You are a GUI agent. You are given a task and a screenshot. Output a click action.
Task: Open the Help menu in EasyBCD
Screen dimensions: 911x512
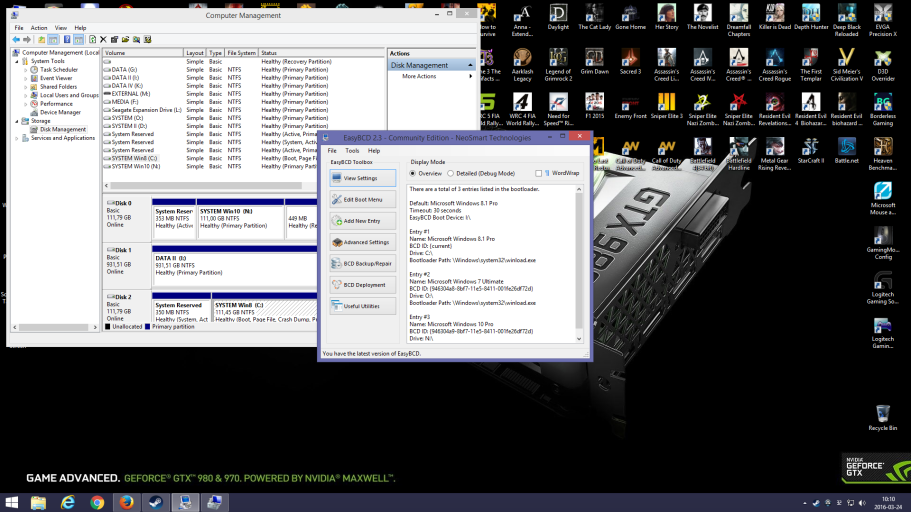[374, 151]
